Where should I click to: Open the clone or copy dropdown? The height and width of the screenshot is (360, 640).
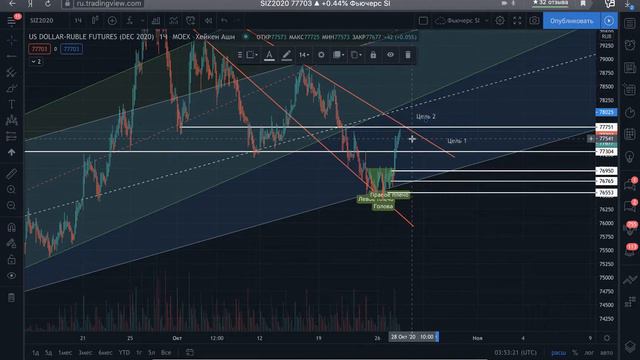(356, 55)
